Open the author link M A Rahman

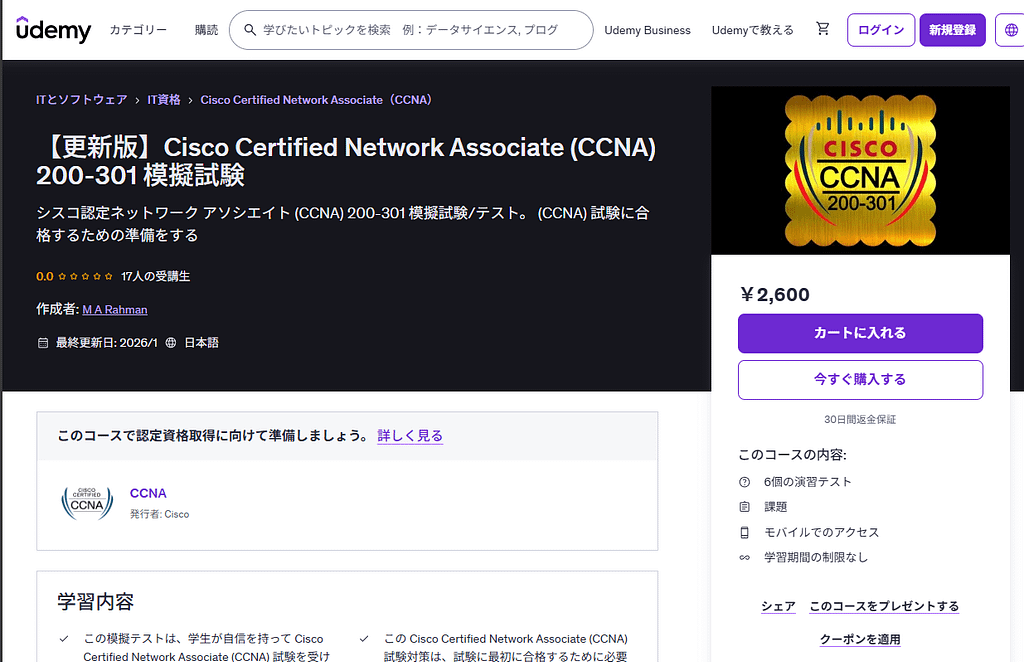click(x=115, y=310)
